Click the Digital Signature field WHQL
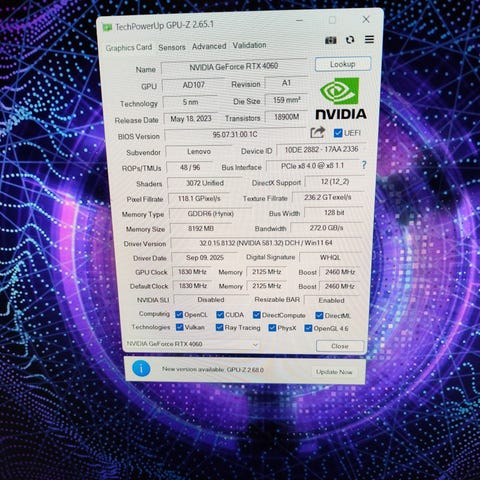The image size is (480, 480). point(330,258)
